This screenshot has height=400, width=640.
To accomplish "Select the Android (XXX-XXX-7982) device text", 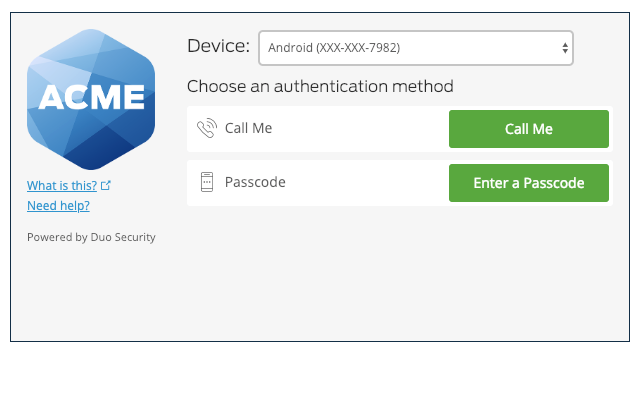I will (334, 48).
